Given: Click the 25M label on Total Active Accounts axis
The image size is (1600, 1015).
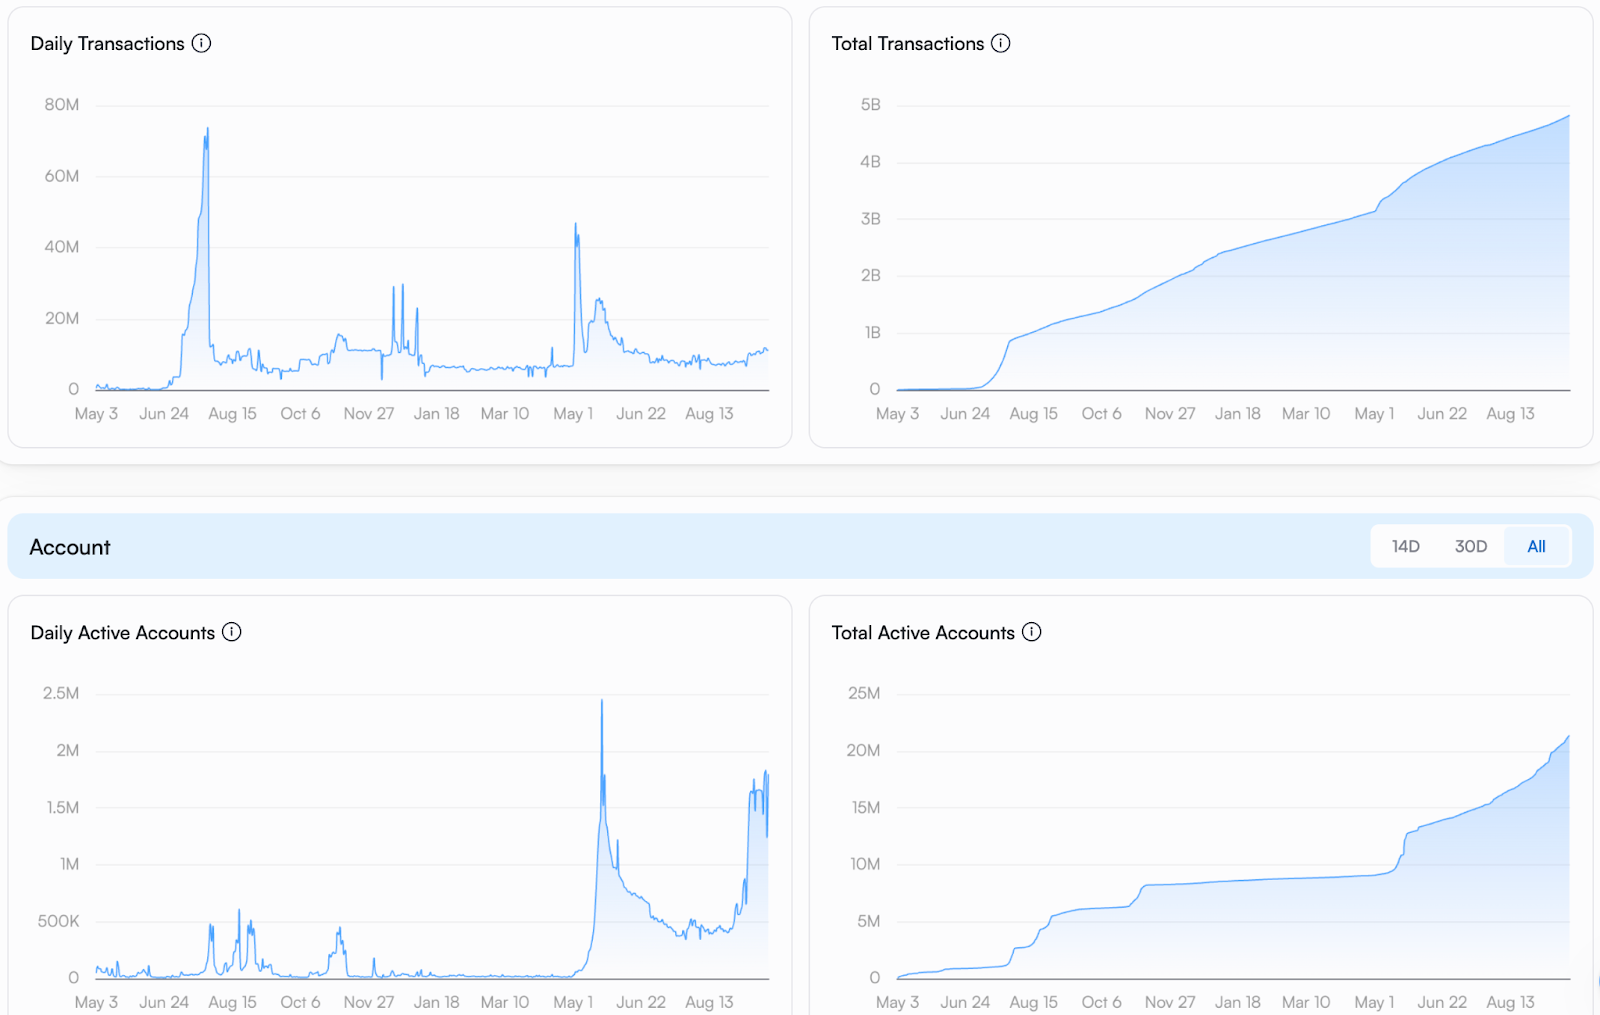Looking at the screenshot, I should [x=864, y=694].
